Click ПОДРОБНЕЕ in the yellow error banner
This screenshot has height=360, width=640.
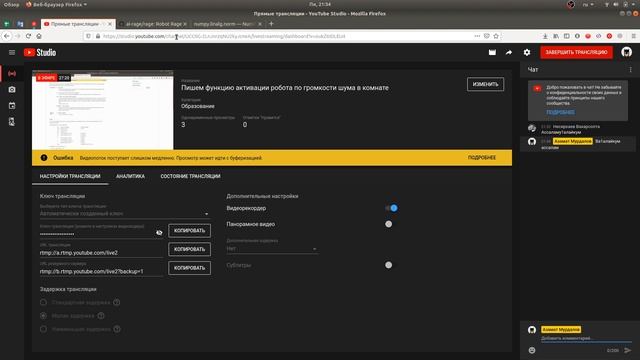click(x=482, y=158)
